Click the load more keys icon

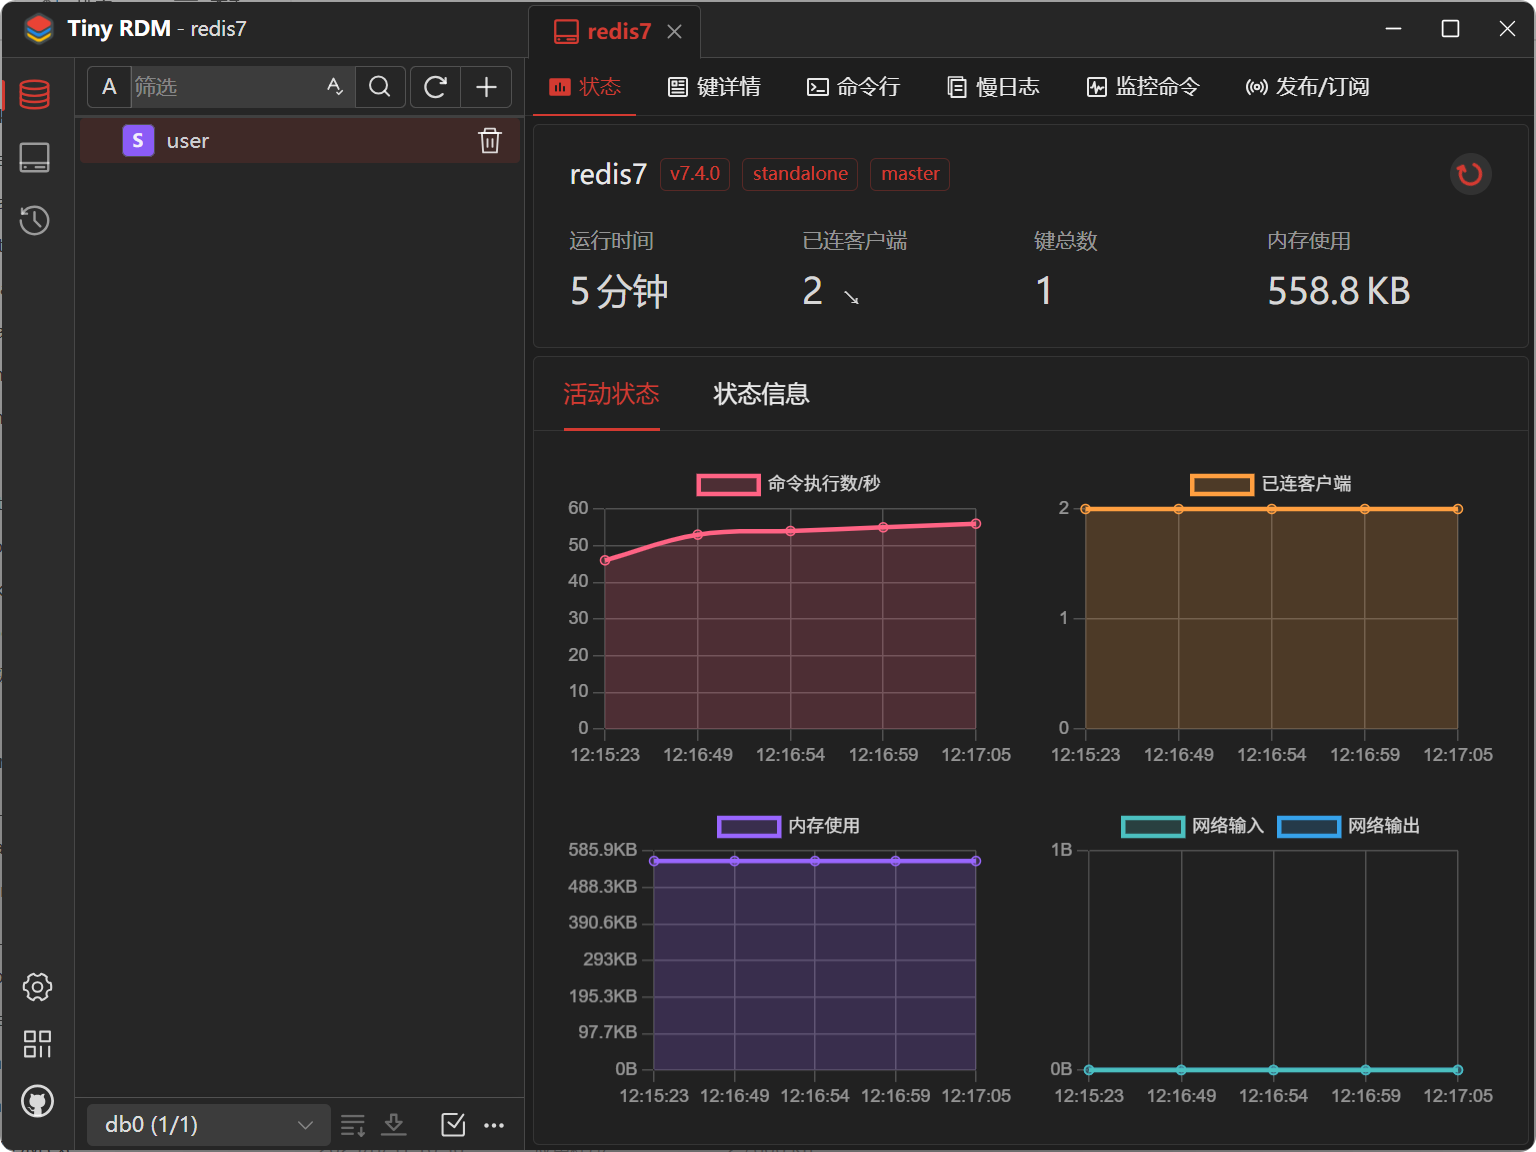353,1125
